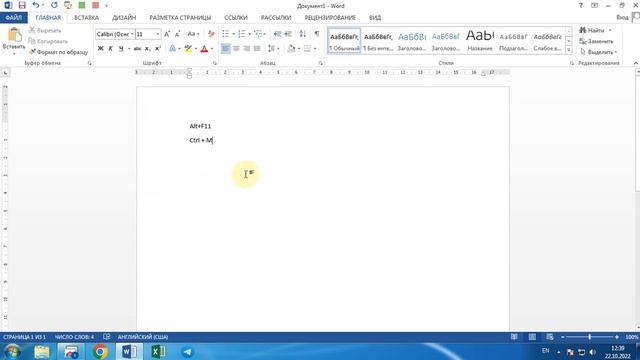Apply the Название style

click(480, 41)
